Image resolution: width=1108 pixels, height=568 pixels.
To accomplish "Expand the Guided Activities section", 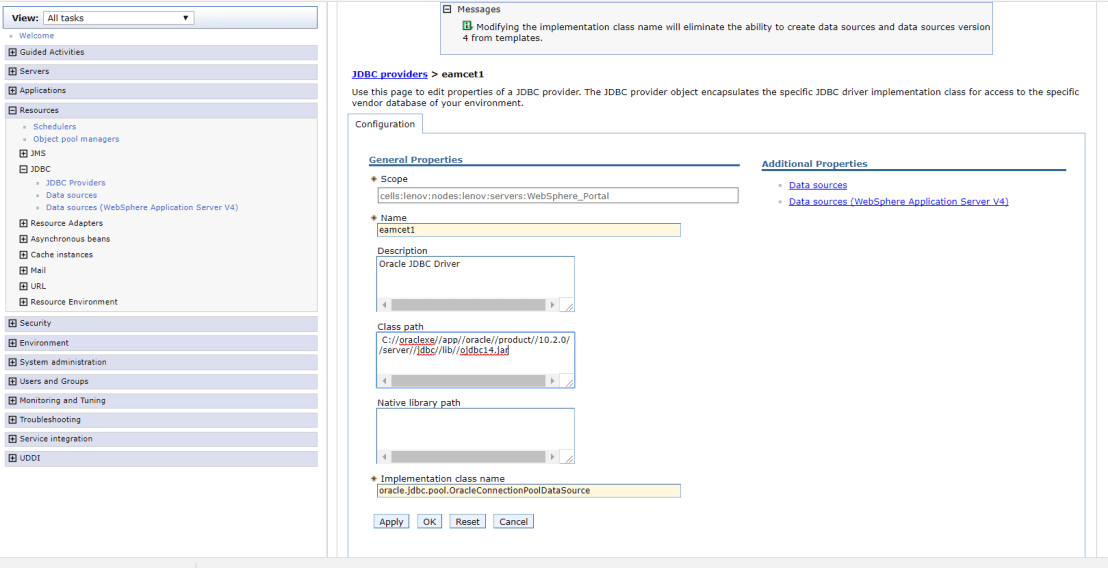I will tap(12, 52).
